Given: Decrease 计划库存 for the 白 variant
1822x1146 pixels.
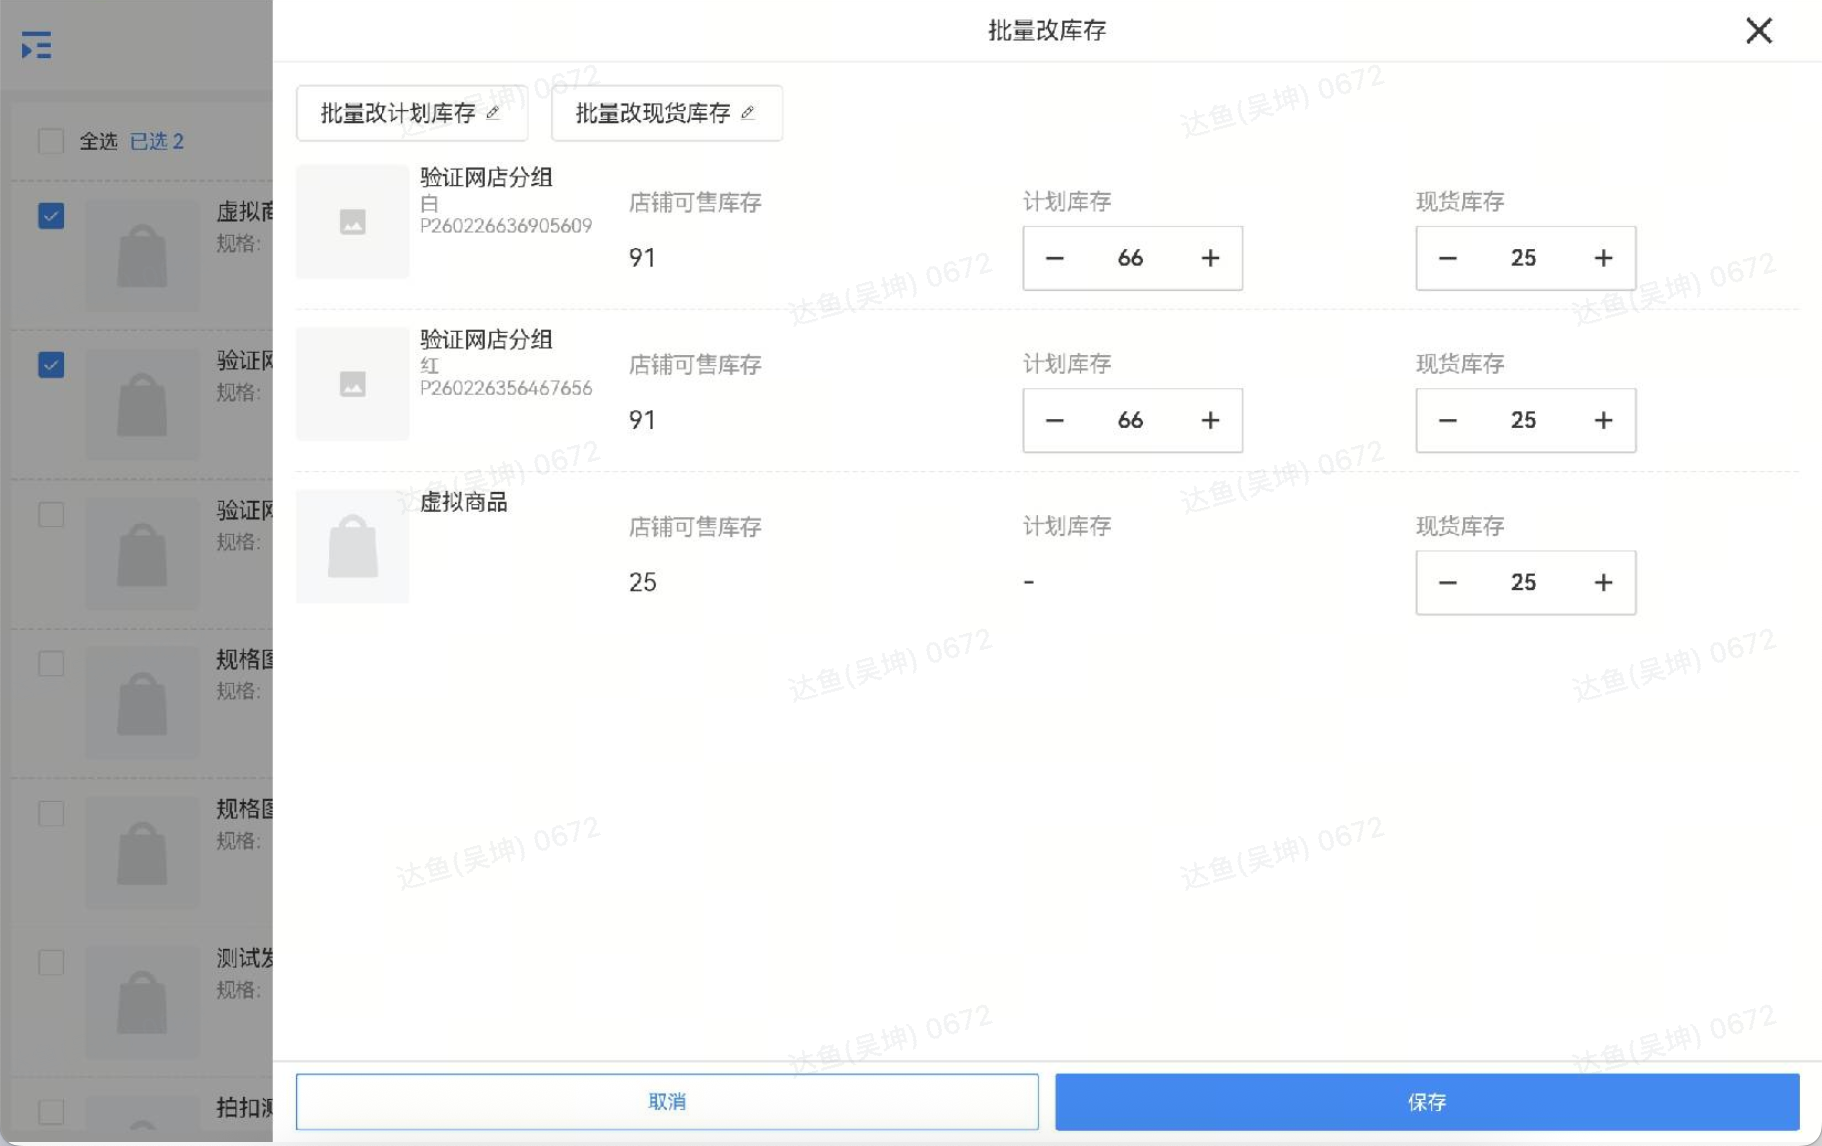Looking at the screenshot, I should (x=1054, y=258).
